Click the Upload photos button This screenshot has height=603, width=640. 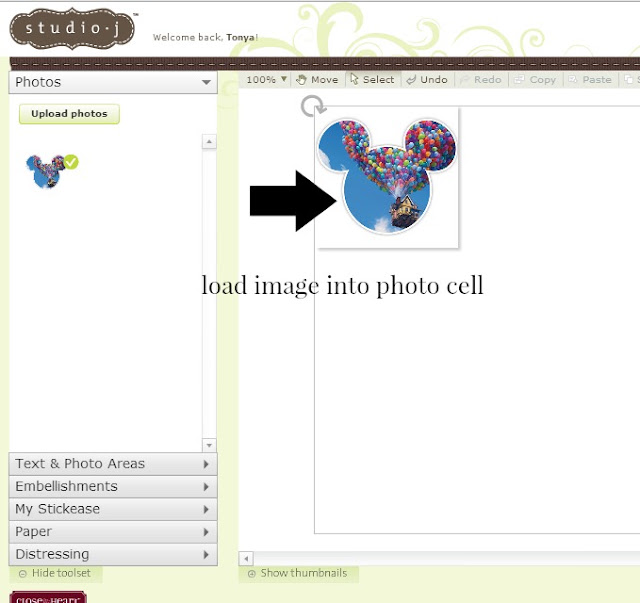coord(69,114)
